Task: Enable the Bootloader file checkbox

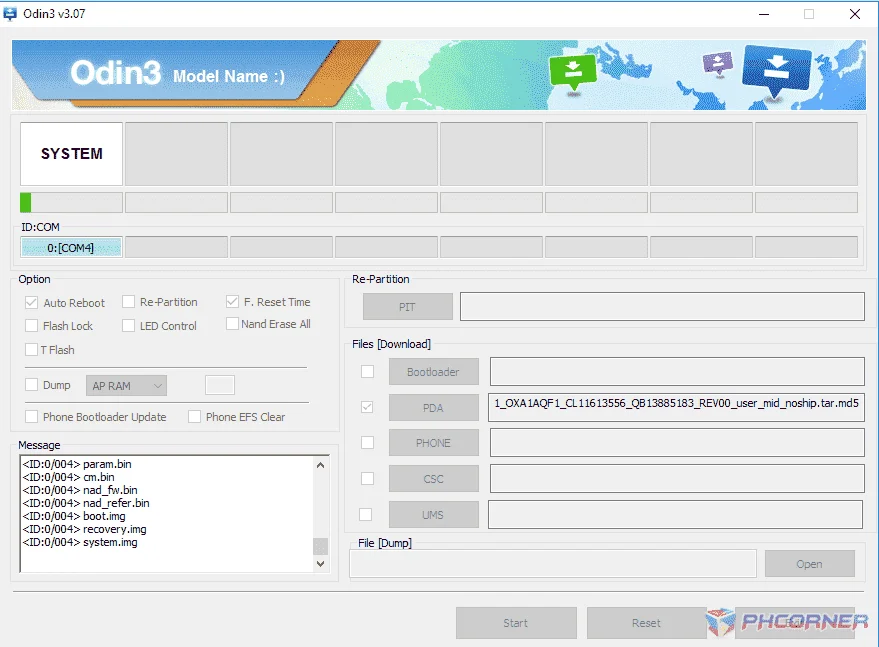Action: (x=367, y=371)
